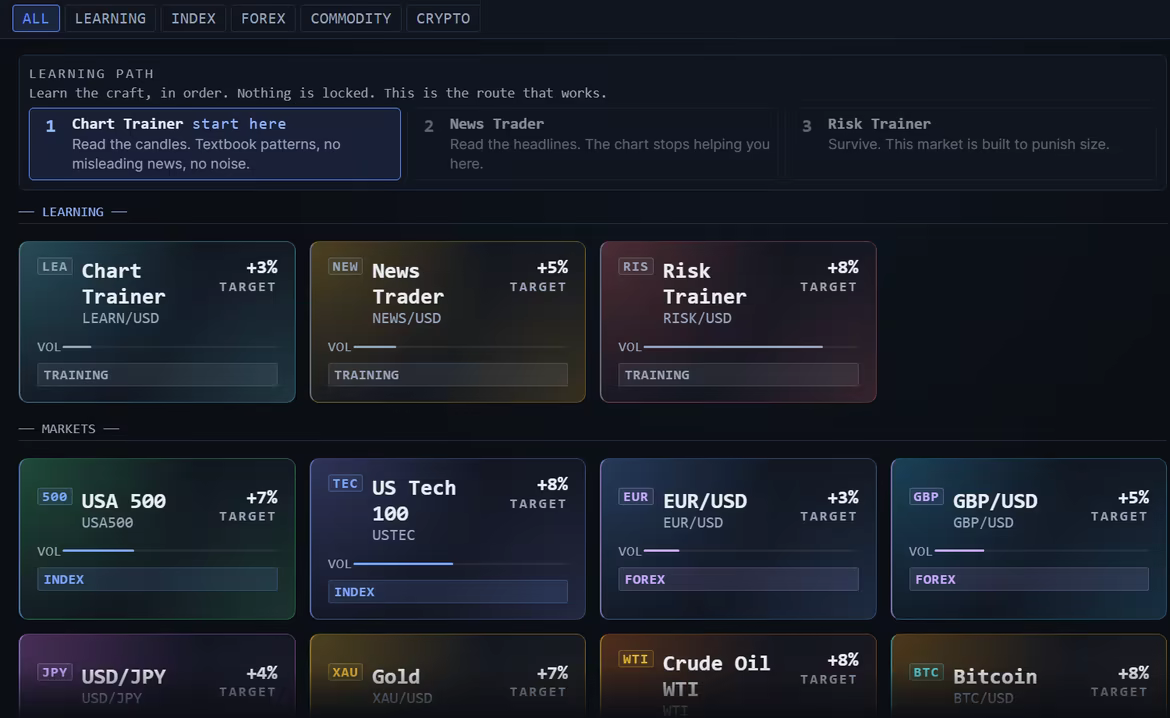The width and height of the screenshot is (1170, 718).
Task: Click the BTC badge on Bitcoin card
Action: [x=926, y=672]
